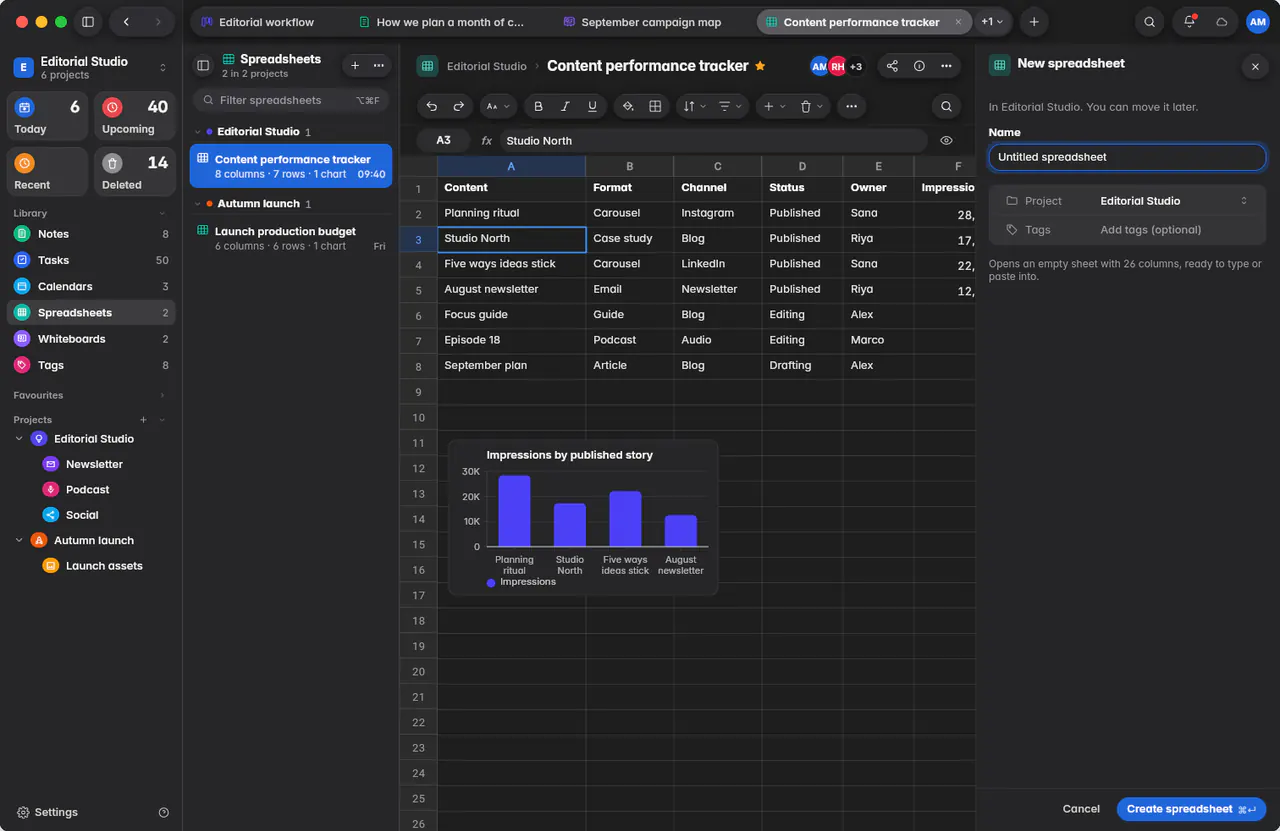Open the cell borders tool
Screen dimensions: 1280x831
click(655, 106)
